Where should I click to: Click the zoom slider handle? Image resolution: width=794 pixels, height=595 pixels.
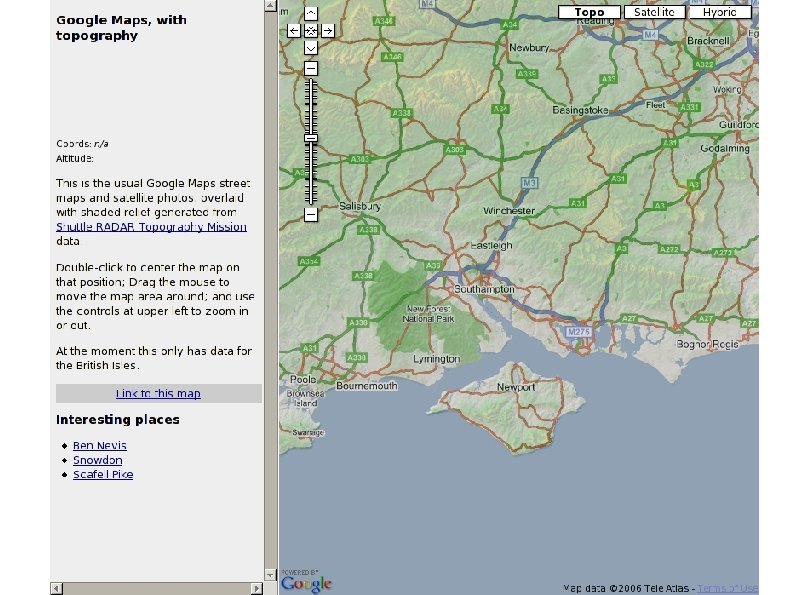tap(311, 138)
